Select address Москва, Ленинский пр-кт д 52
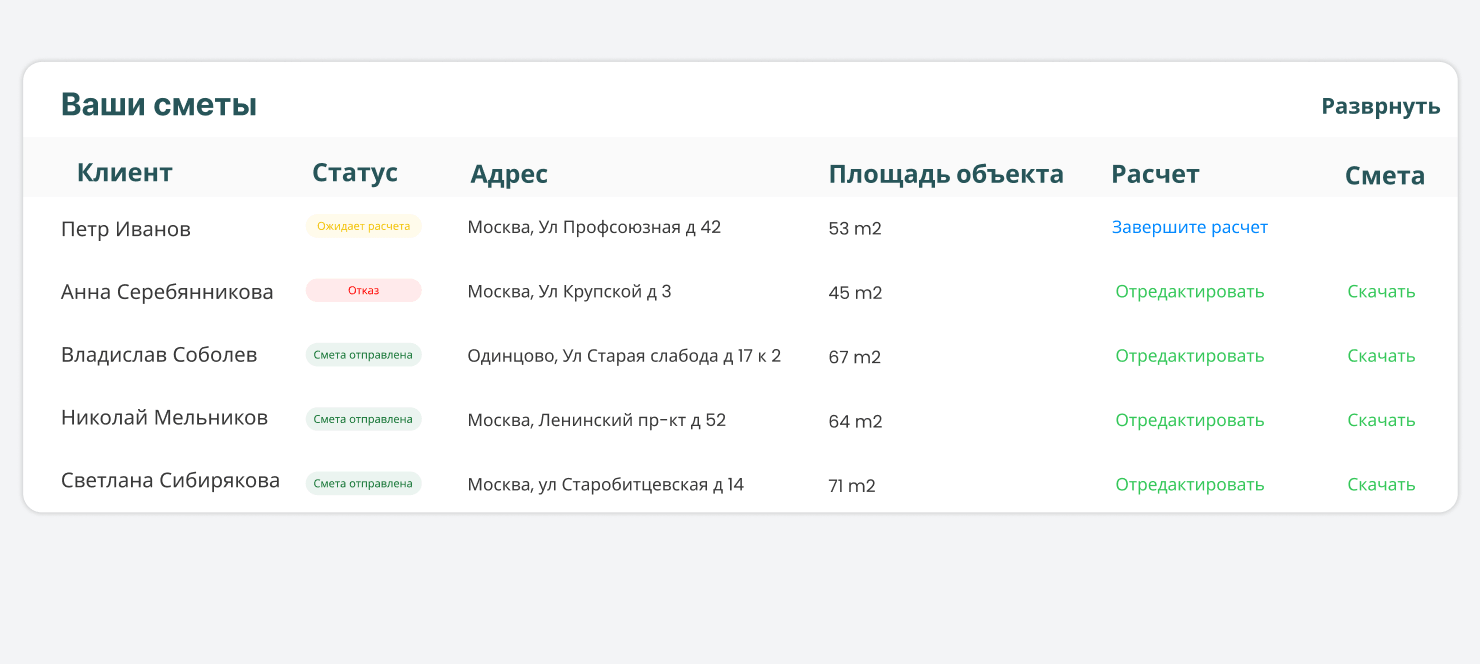The image size is (1480, 664). point(596,420)
